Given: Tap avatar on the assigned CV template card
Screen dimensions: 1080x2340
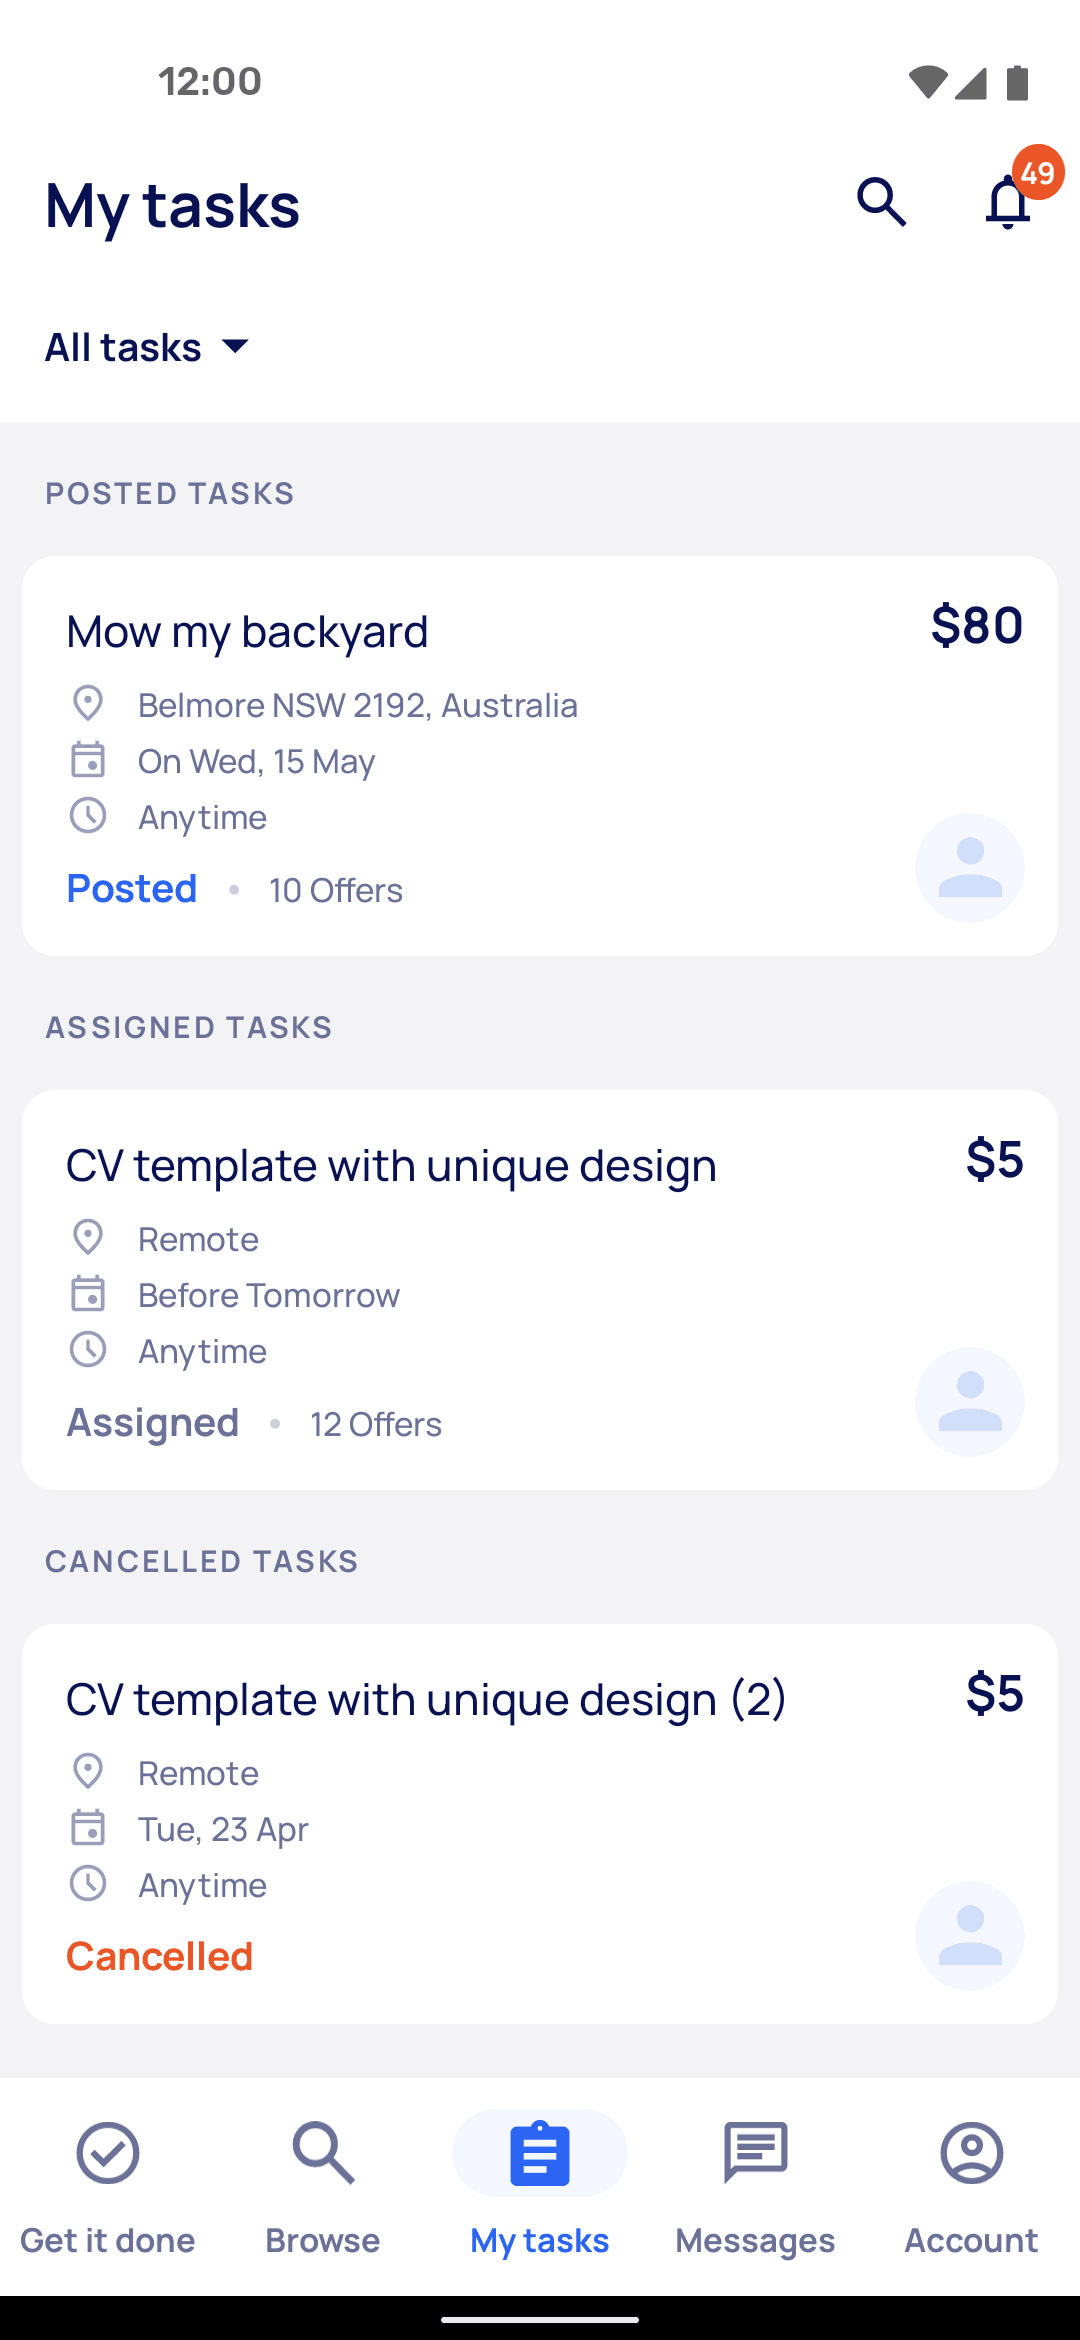Looking at the screenshot, I should point(970,1401).
